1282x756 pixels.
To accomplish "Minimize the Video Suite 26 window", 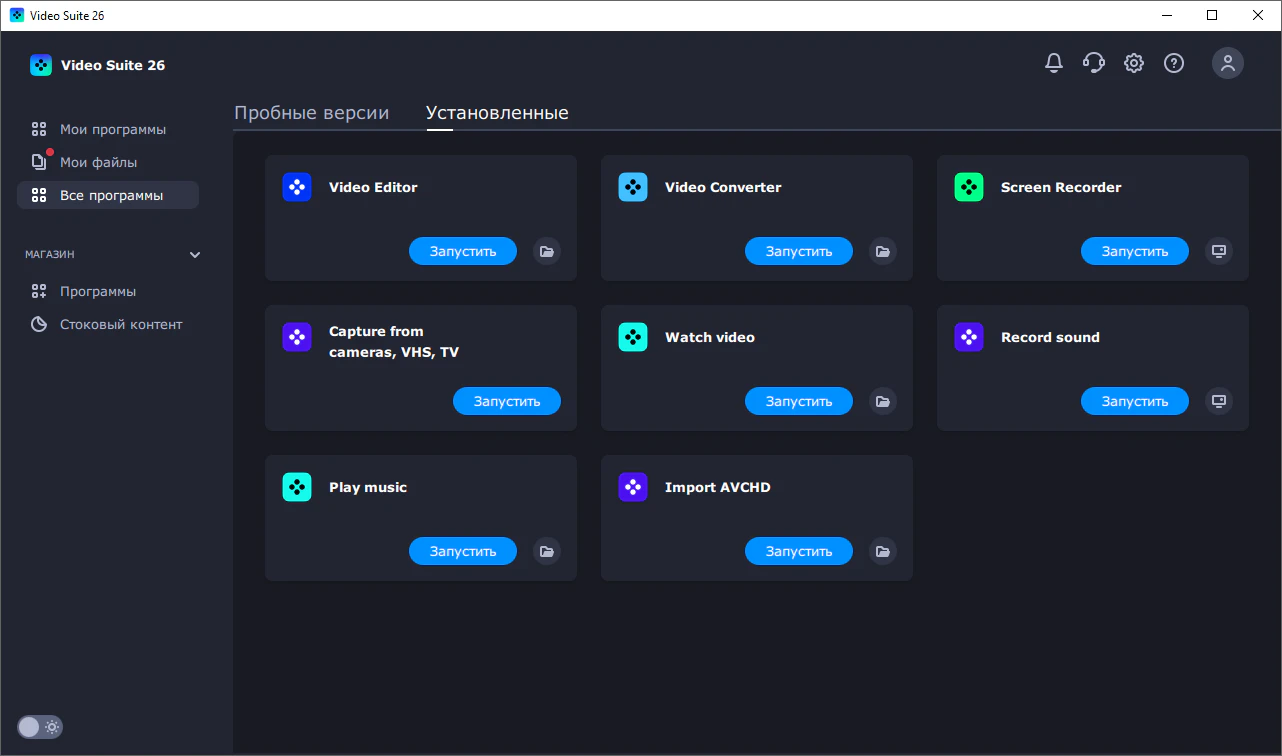I will pos(1166,15).
